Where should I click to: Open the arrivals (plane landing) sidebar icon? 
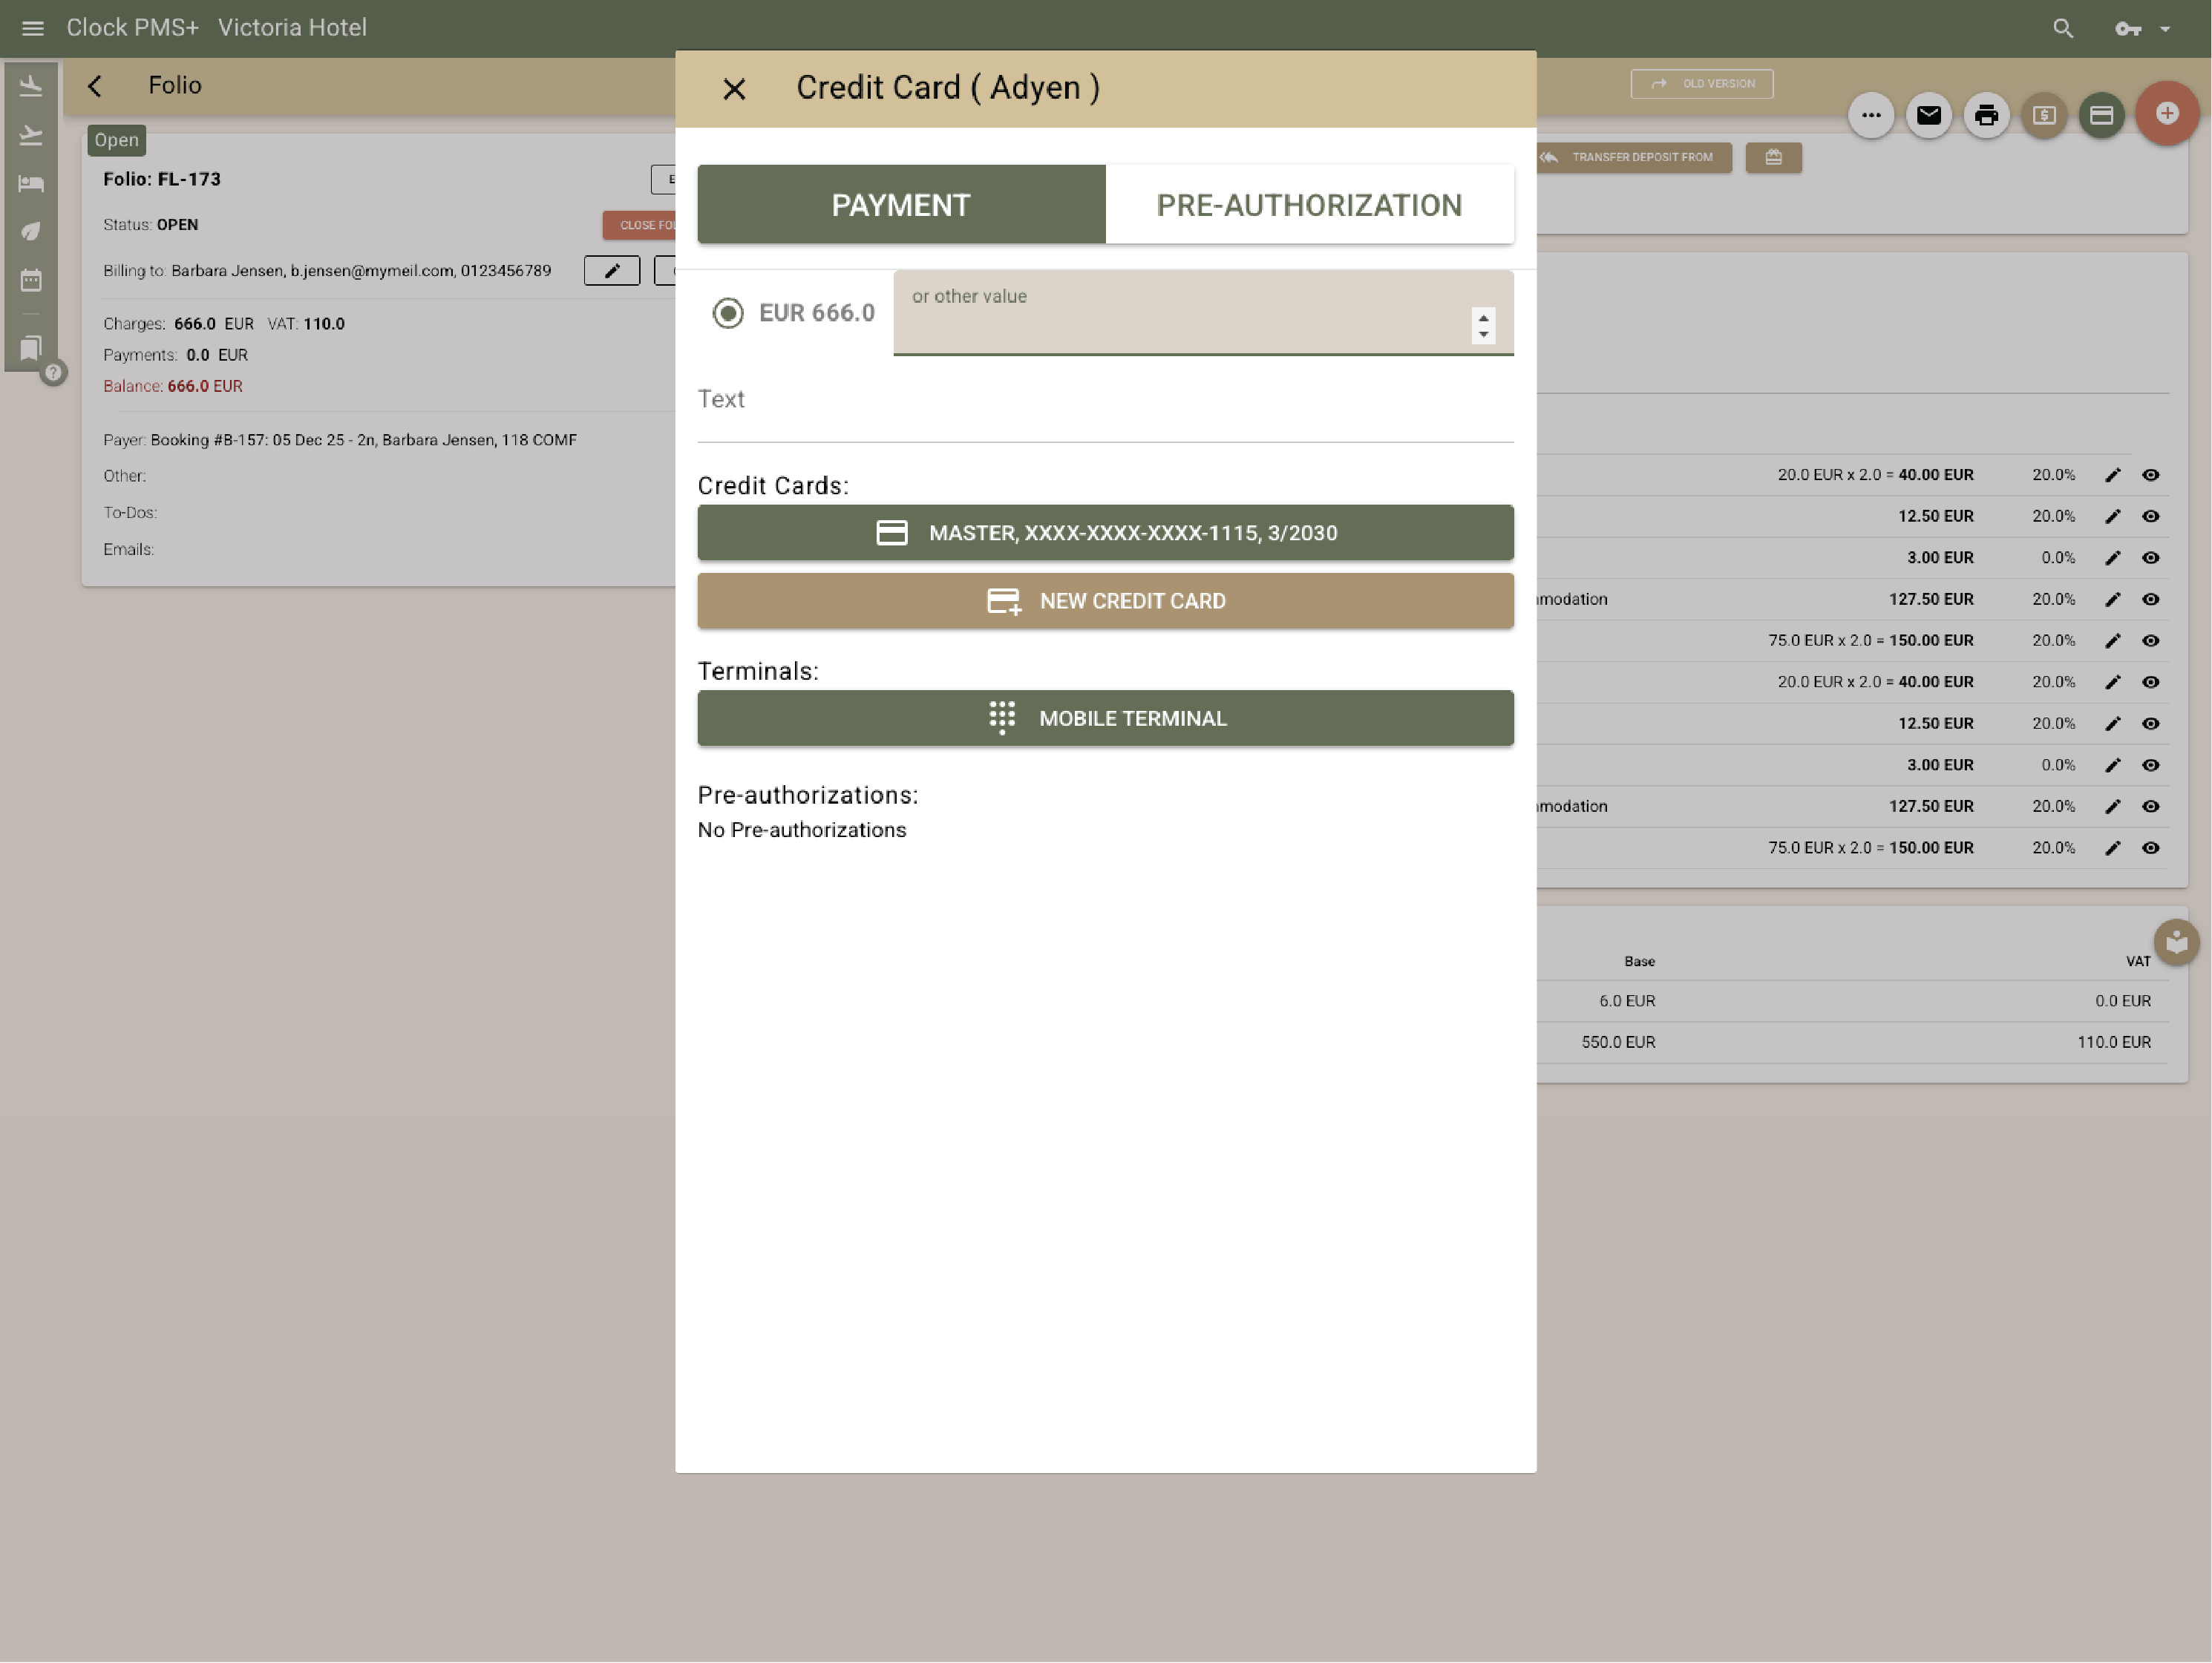coord(31,85)
